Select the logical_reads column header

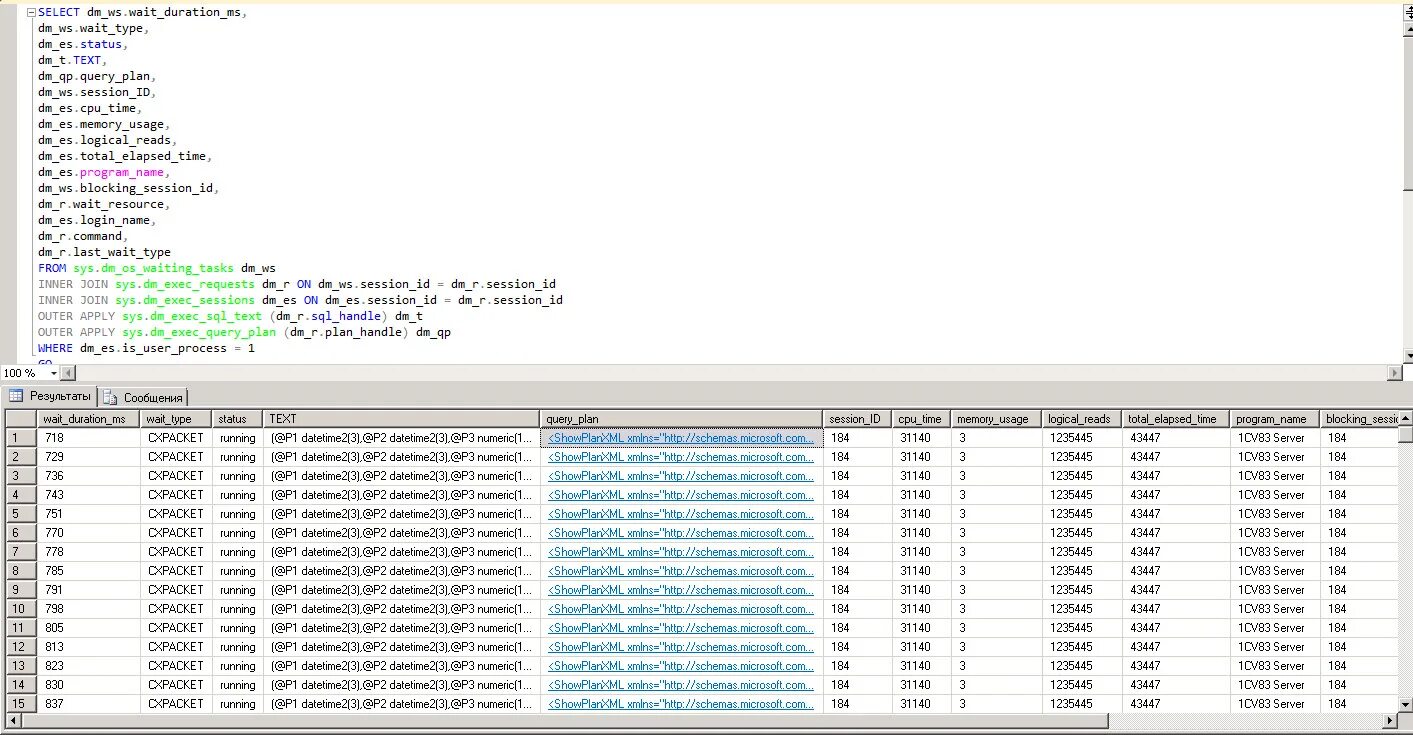pos(1082,419)
